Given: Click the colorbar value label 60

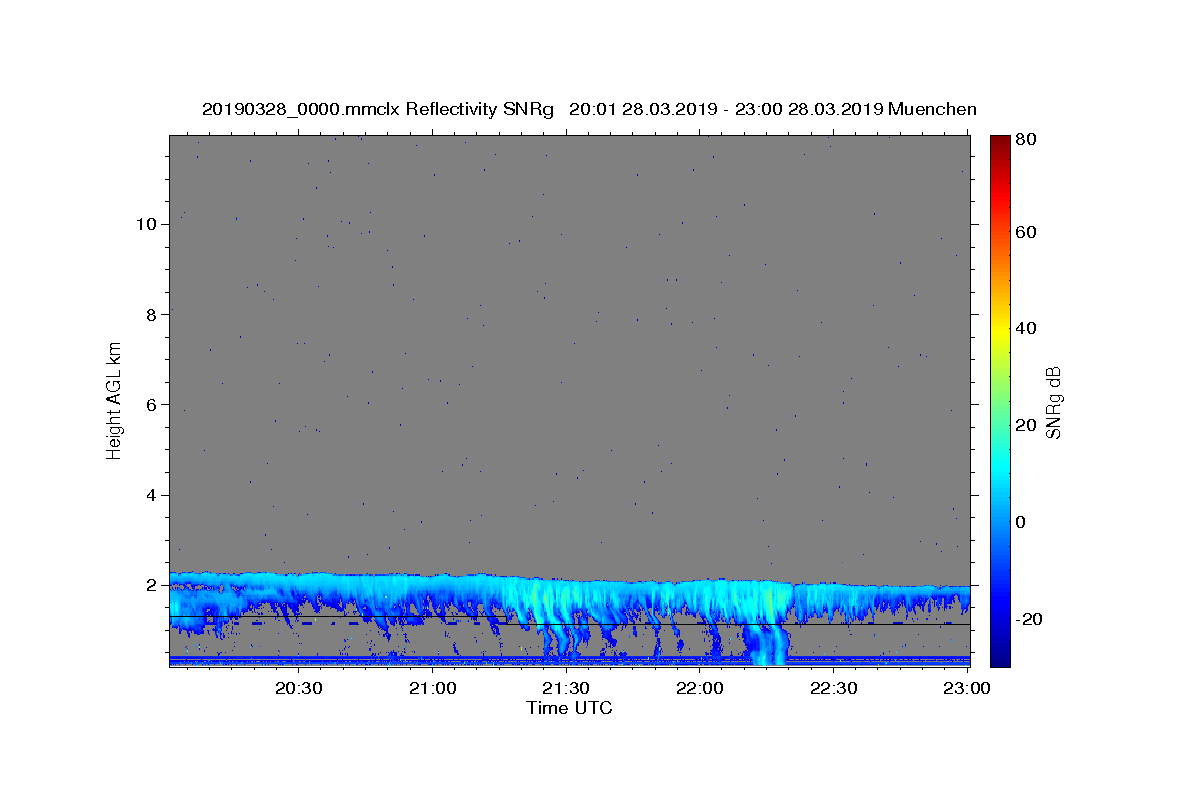Looking at the screenshot, I should click(x=1027, y=232).
